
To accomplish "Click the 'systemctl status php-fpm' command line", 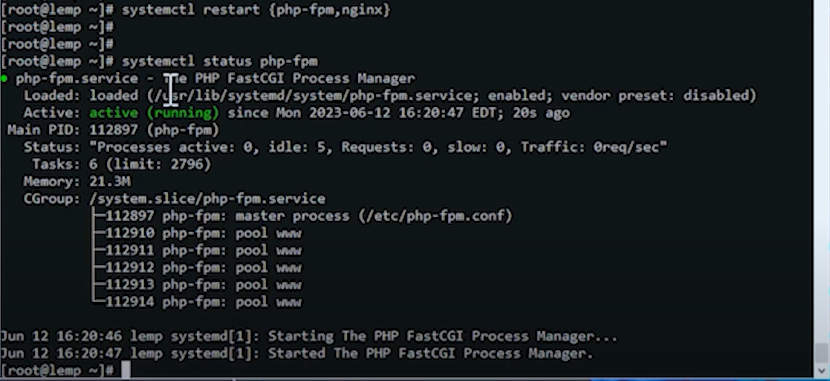I will pyautogui.click(x=220, y=61).
